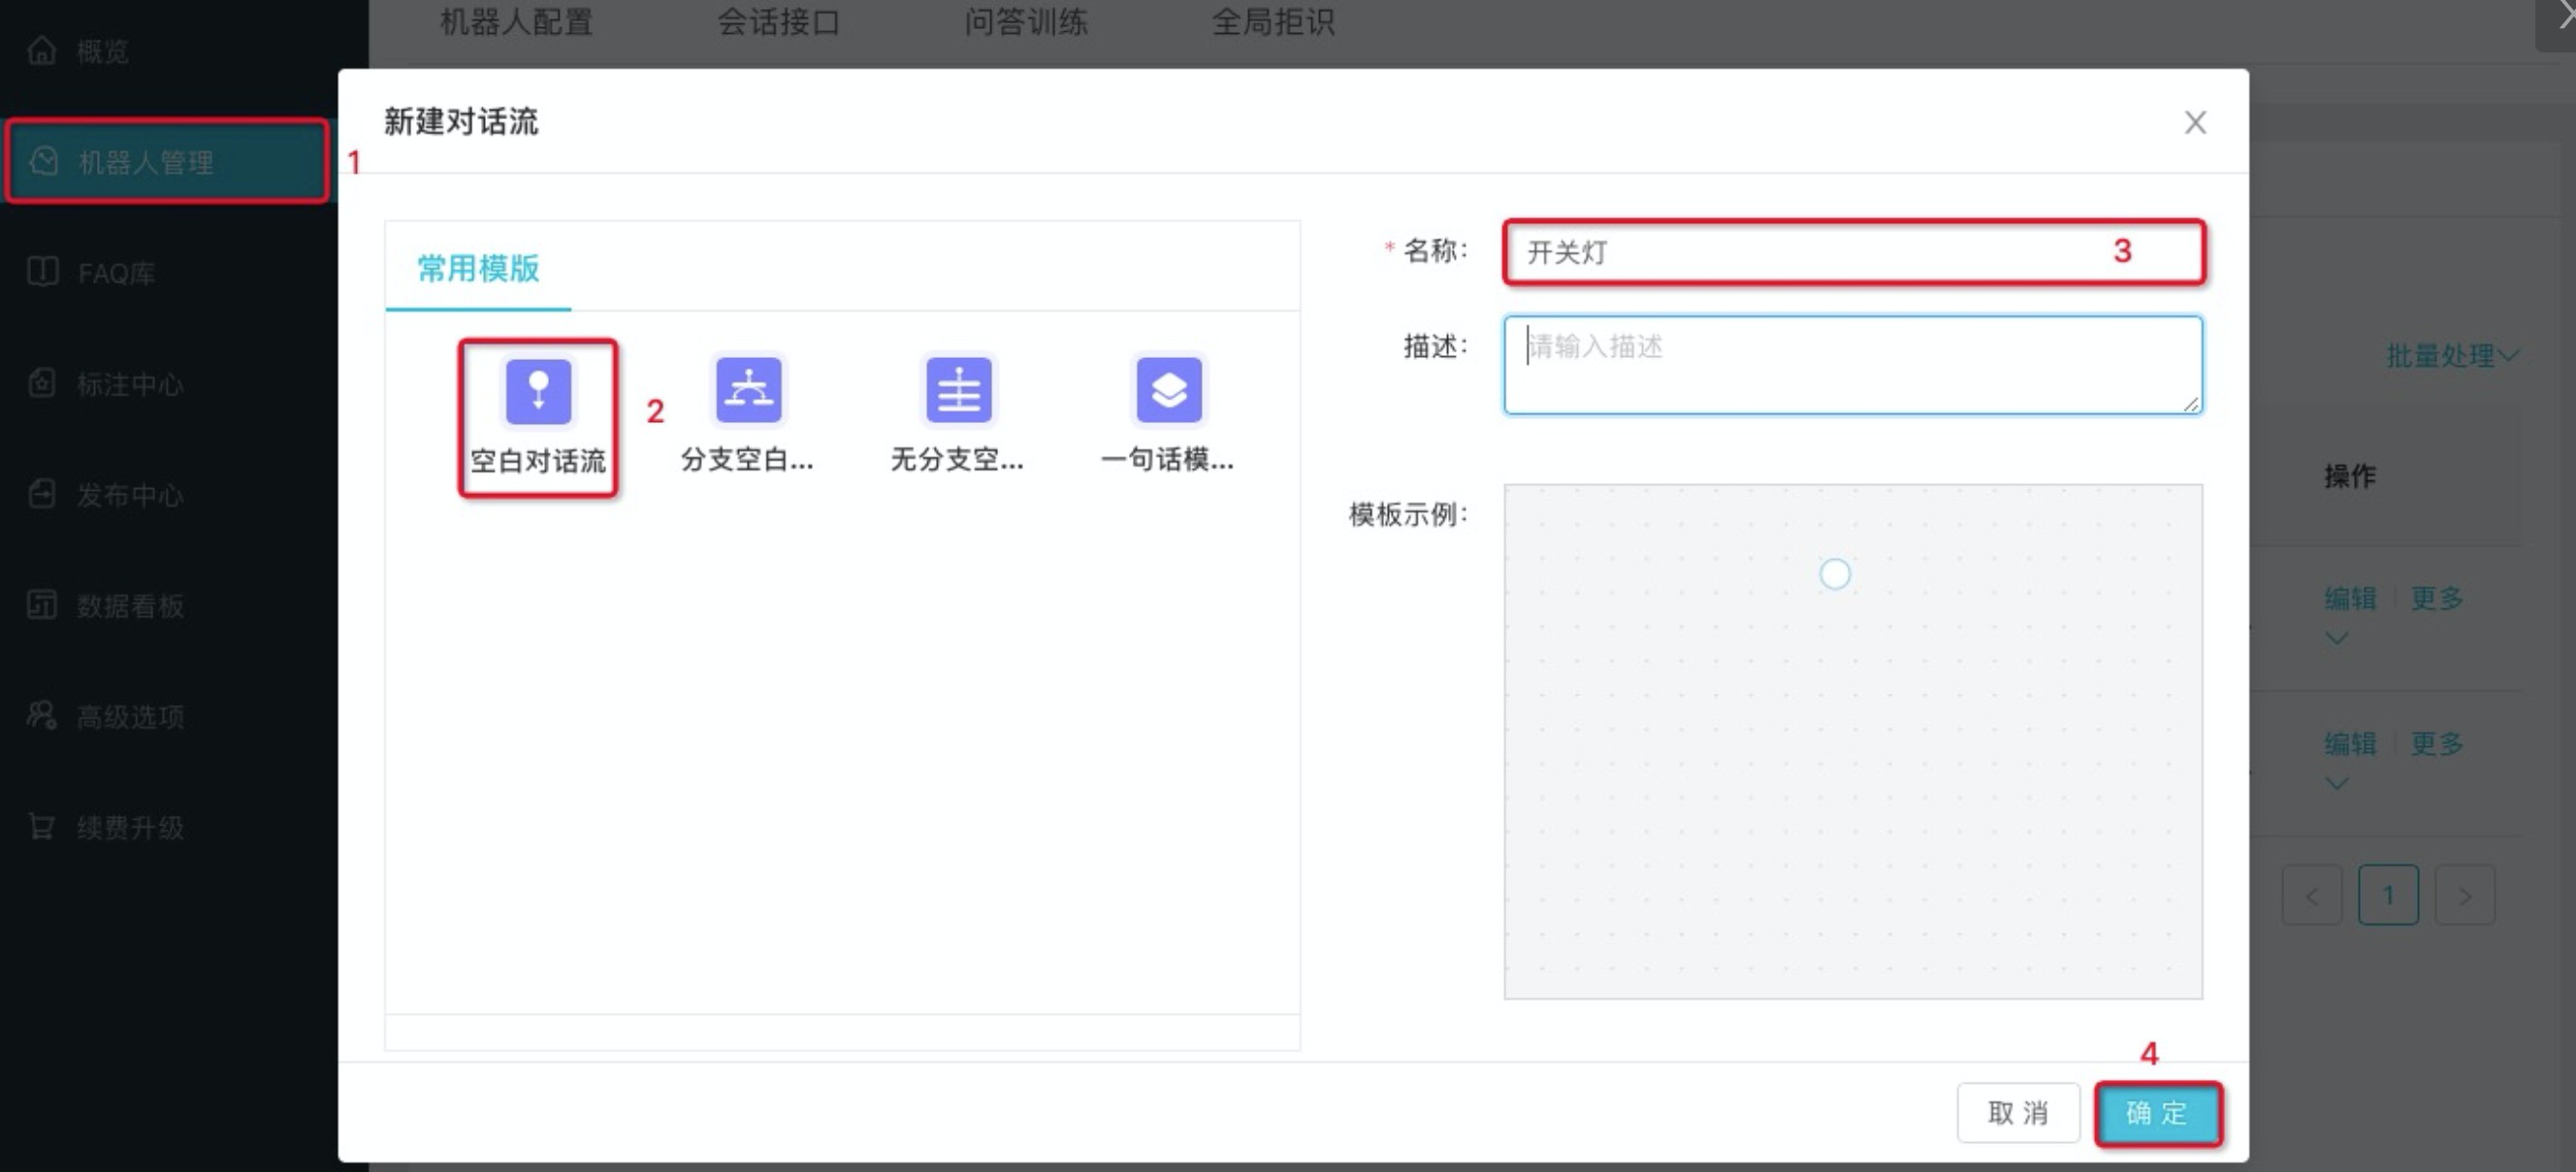
Task: Switch to the 常用模版 tab
Action: click(x=478, y=268)
